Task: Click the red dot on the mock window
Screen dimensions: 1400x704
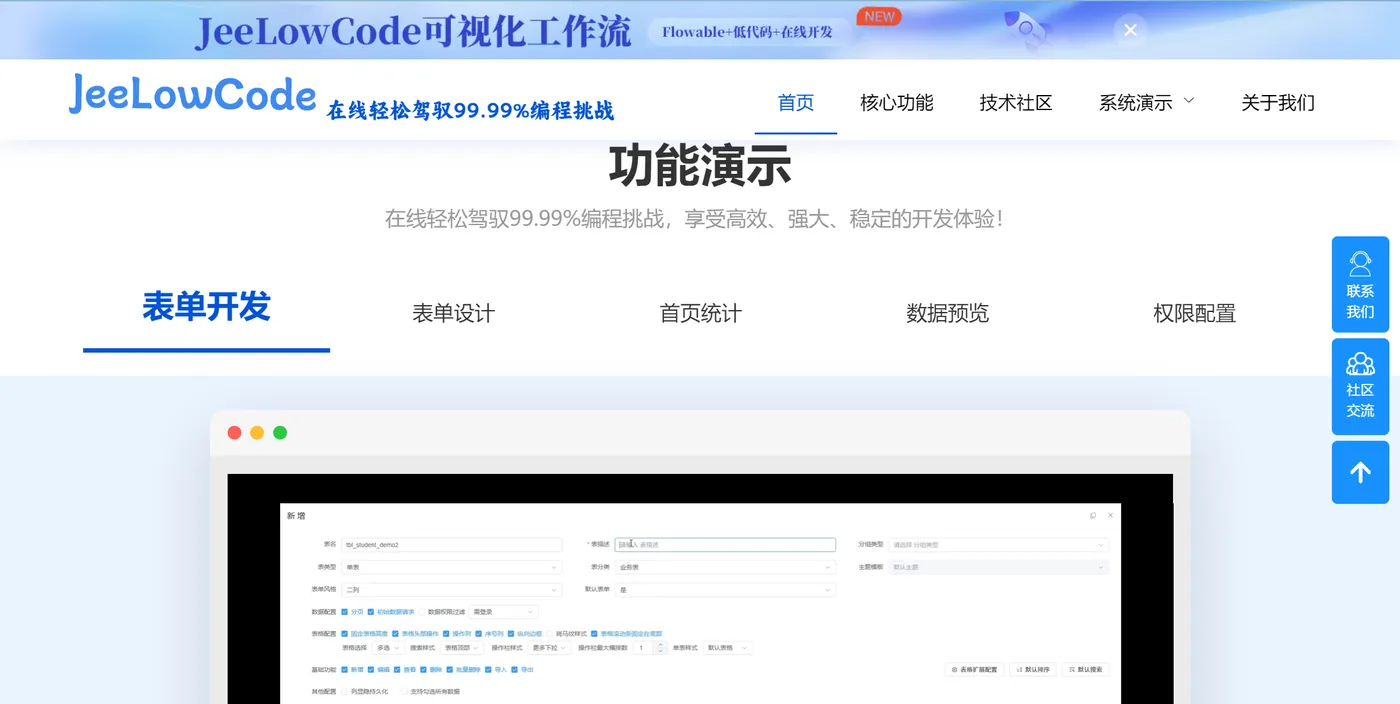Action: (234, 433)
